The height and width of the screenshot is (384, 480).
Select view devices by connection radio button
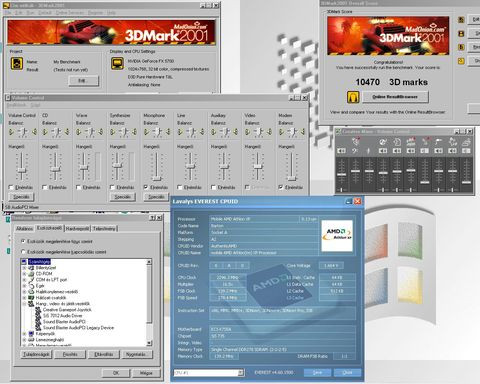pyautogui.click(x=23, y=252)
